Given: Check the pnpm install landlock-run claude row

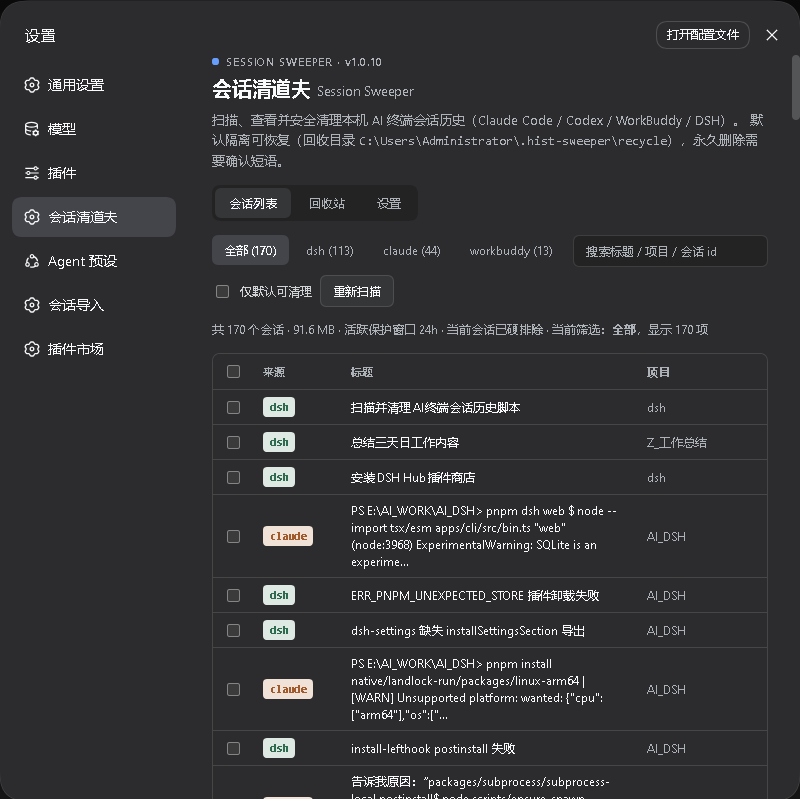Looking at the screenshot, I should tap(233, 689).
